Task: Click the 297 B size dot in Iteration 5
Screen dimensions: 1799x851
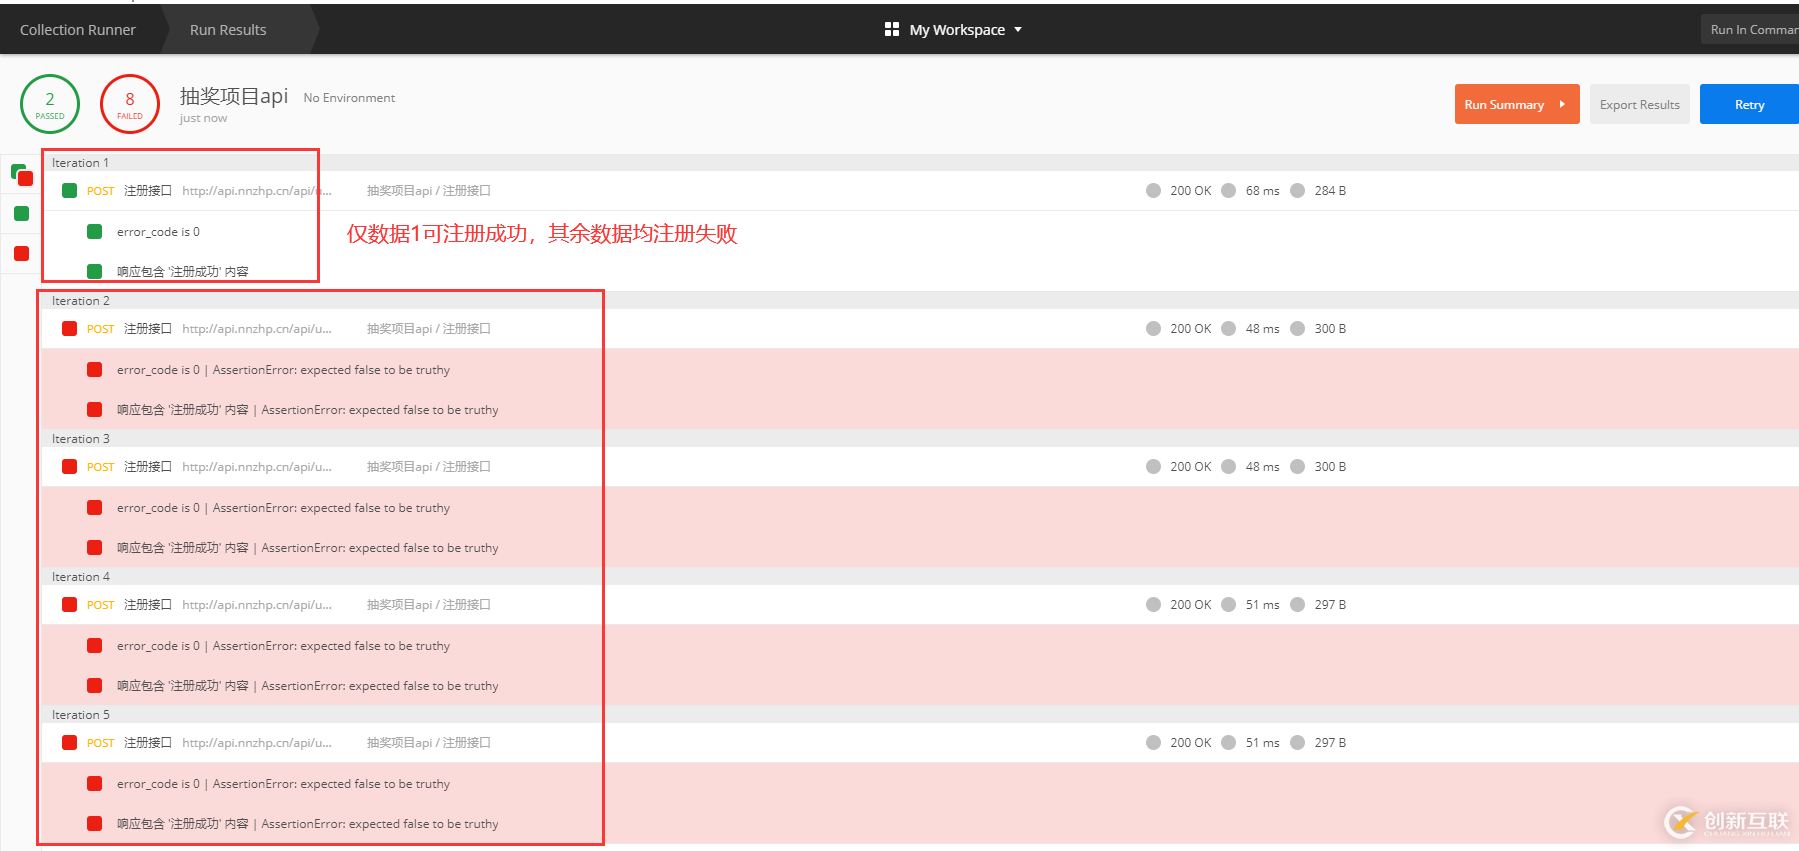Action: 1297,742
